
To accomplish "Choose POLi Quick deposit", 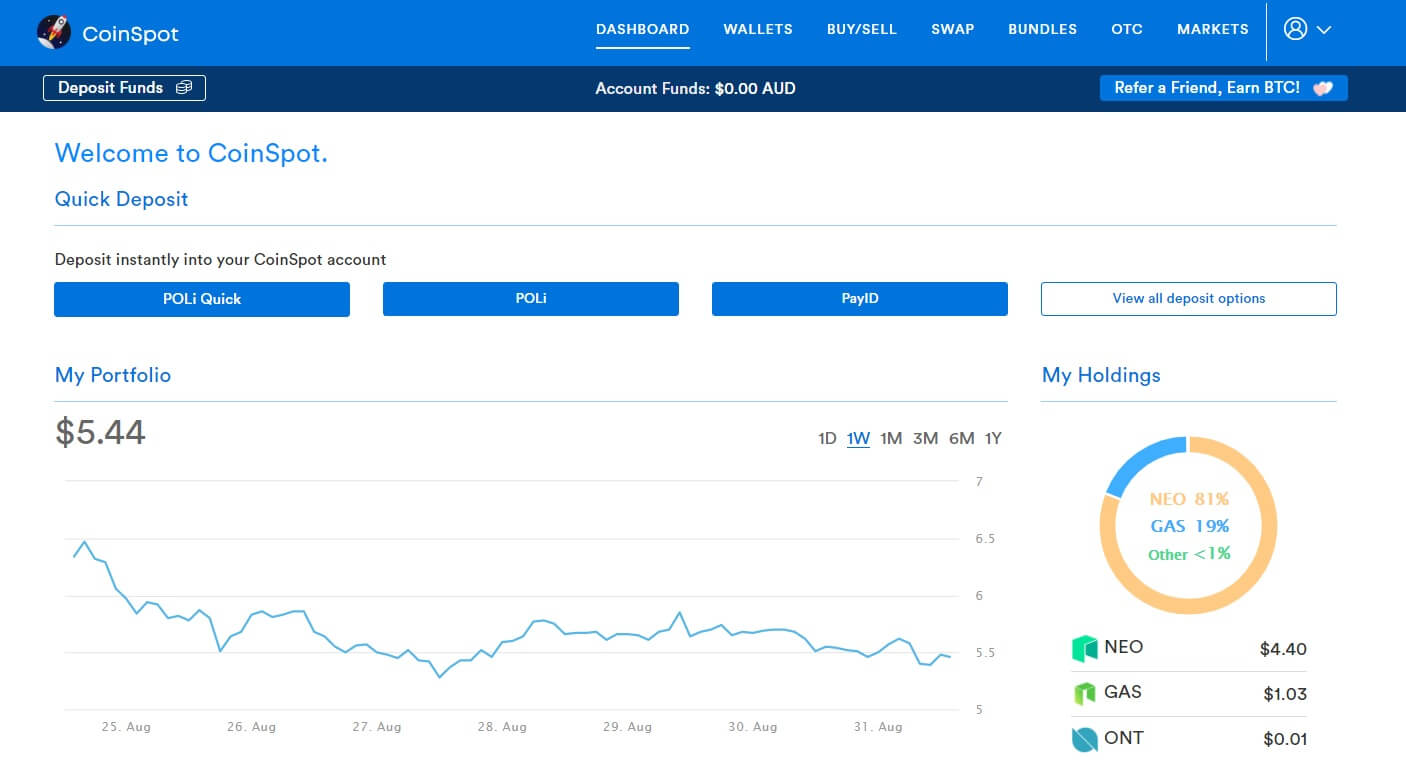I will pos(202,299).
